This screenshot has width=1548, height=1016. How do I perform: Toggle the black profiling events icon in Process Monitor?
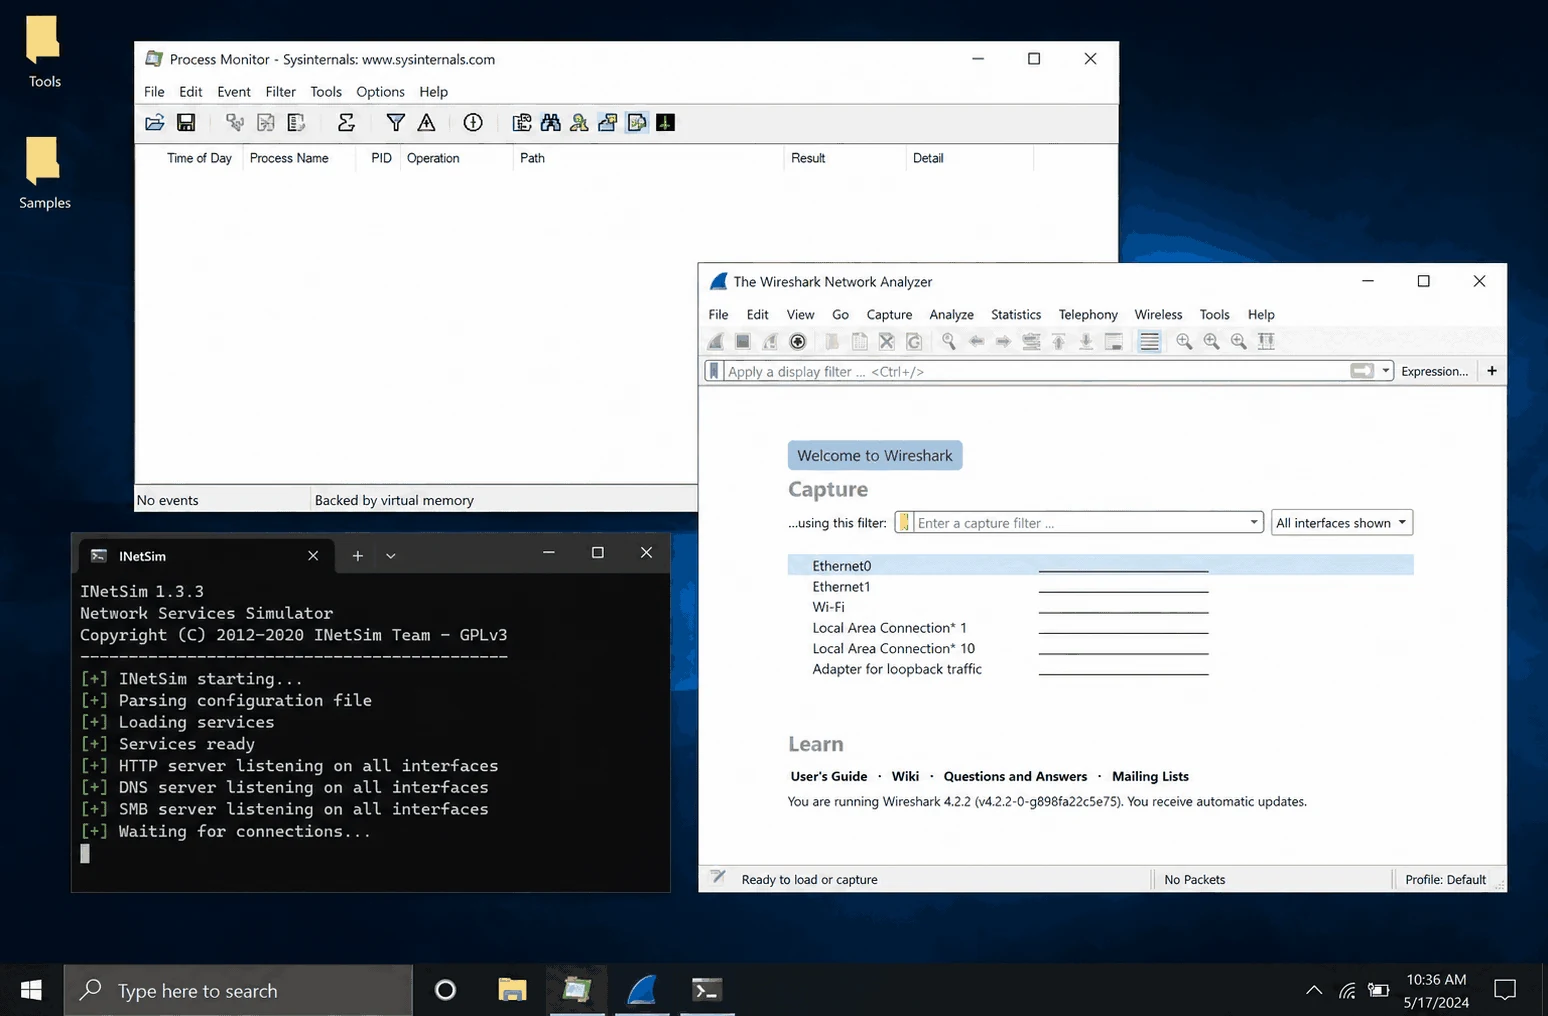665,122
